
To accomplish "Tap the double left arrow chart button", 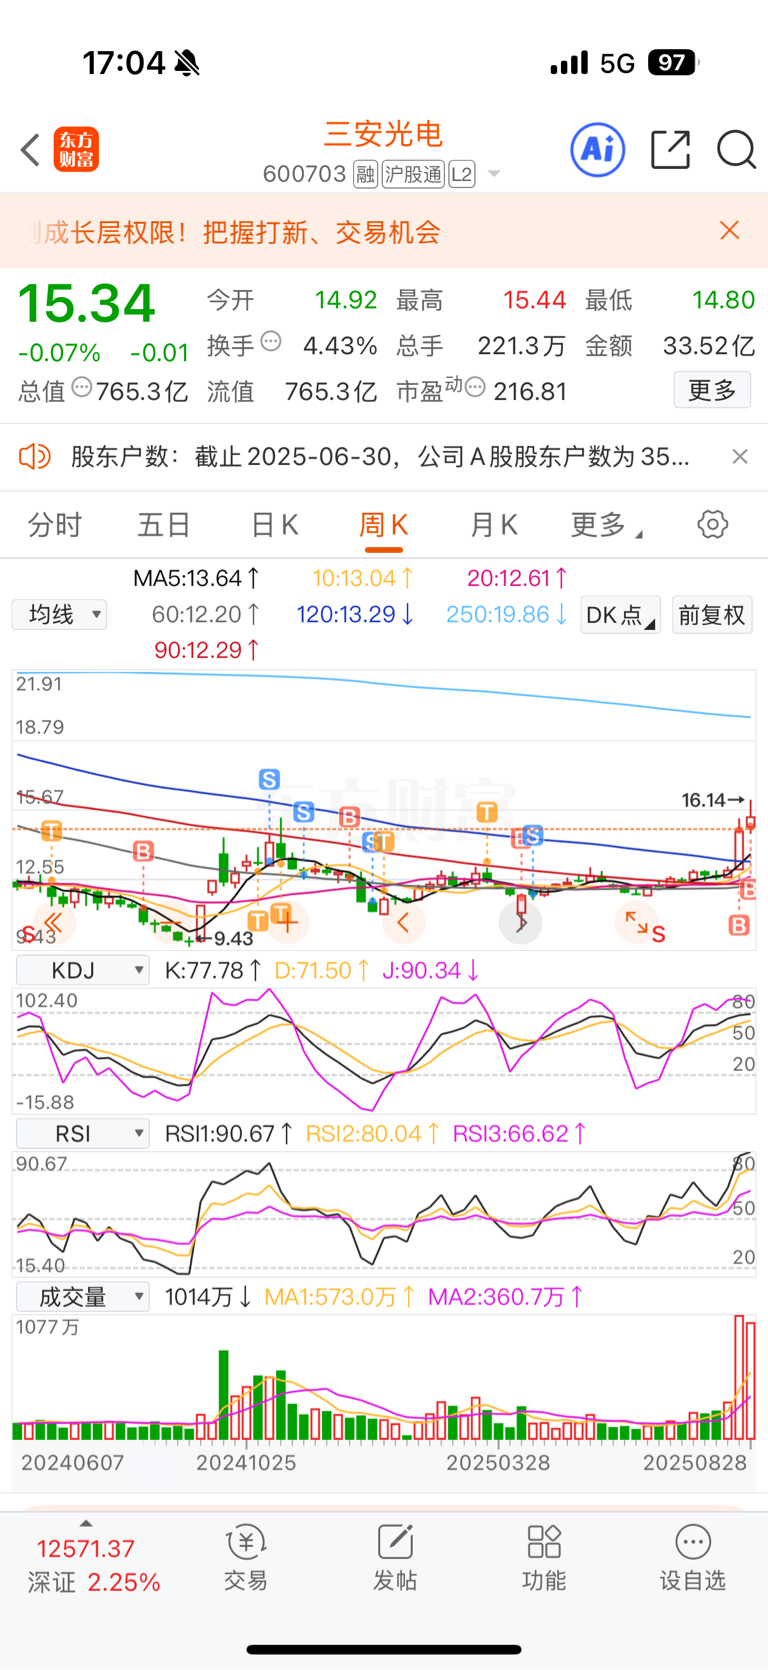I will pyautogui.click(x=54, y=922).
